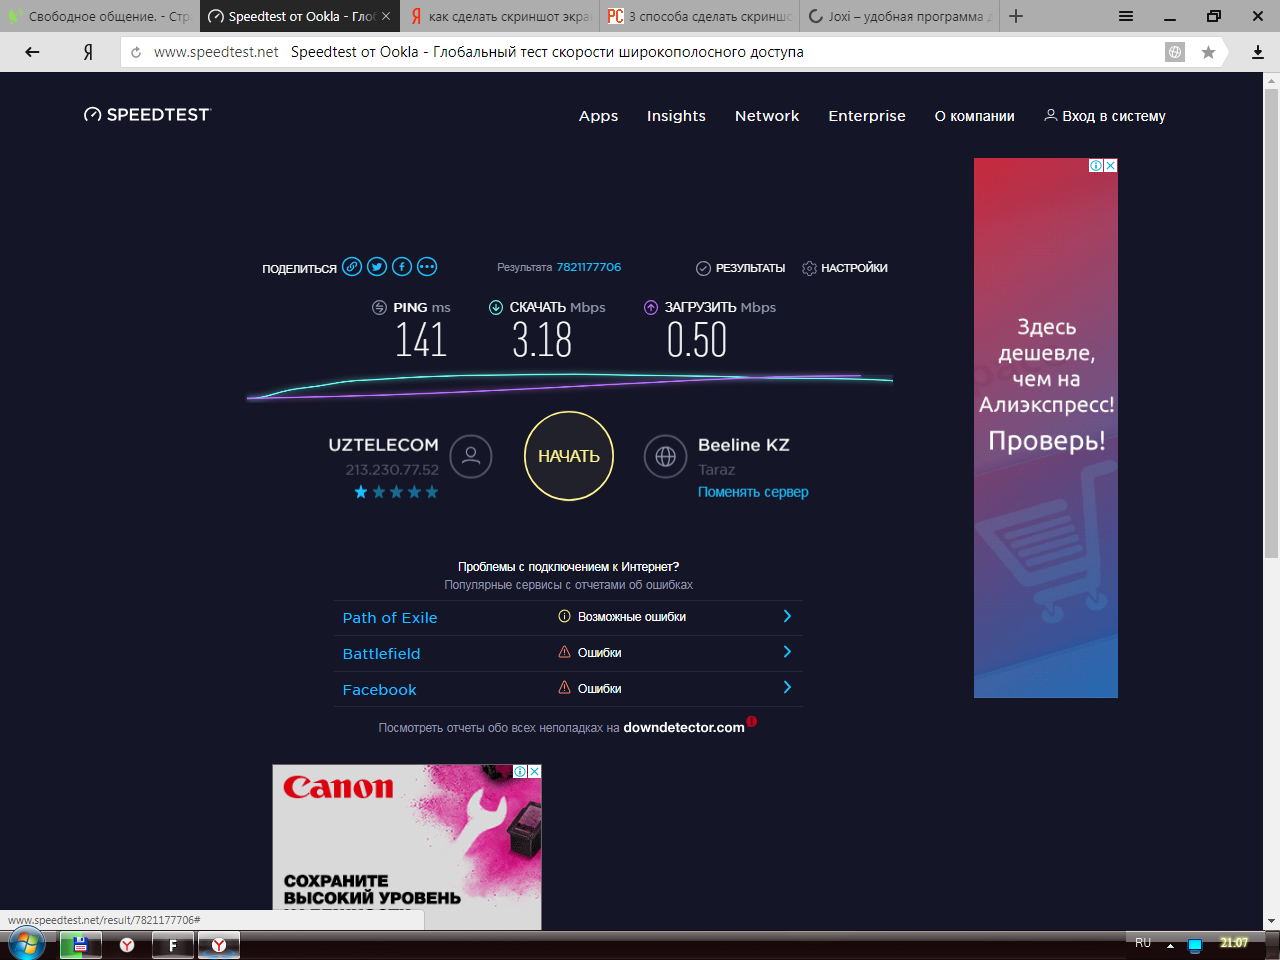Expand the Battlefield row chevron
The image size is (1280, 960).
pyautogui.click(x=787, y=652)
